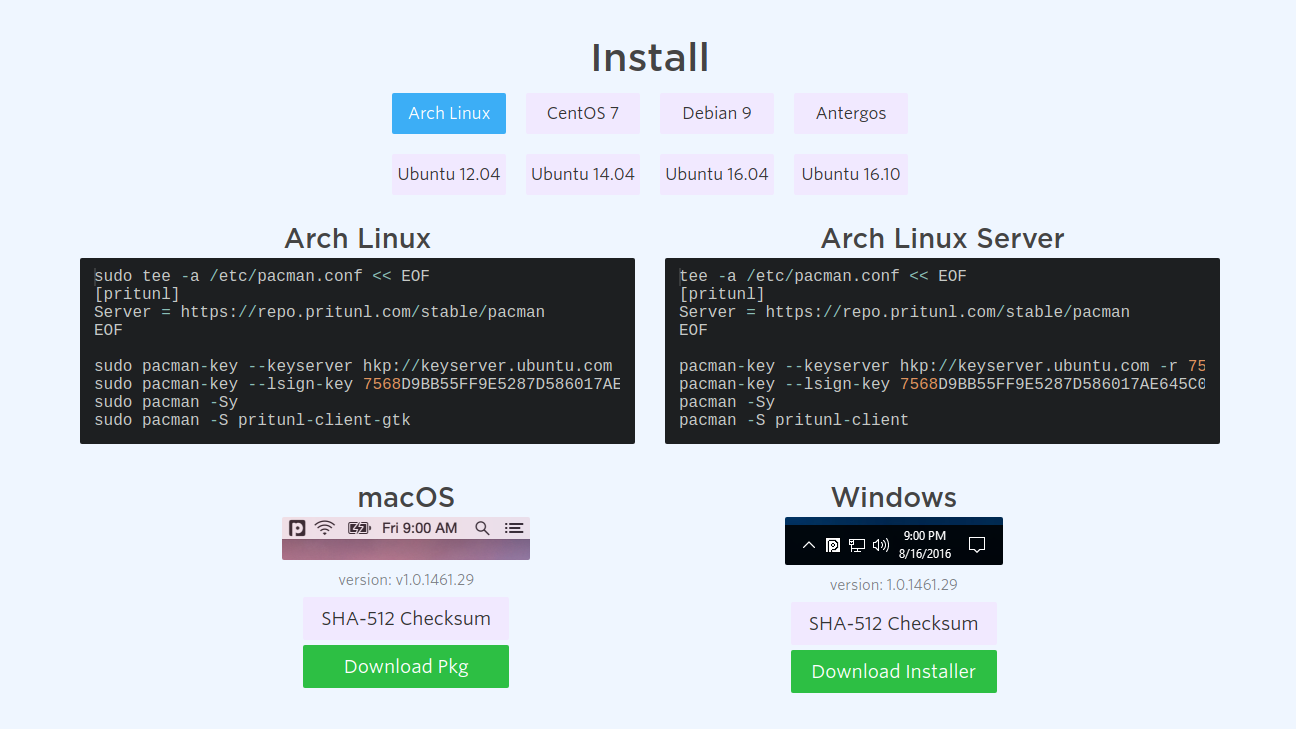Click the 'Arch Linux Server' heading
1296x729 pixels.
tap(942, 238)
